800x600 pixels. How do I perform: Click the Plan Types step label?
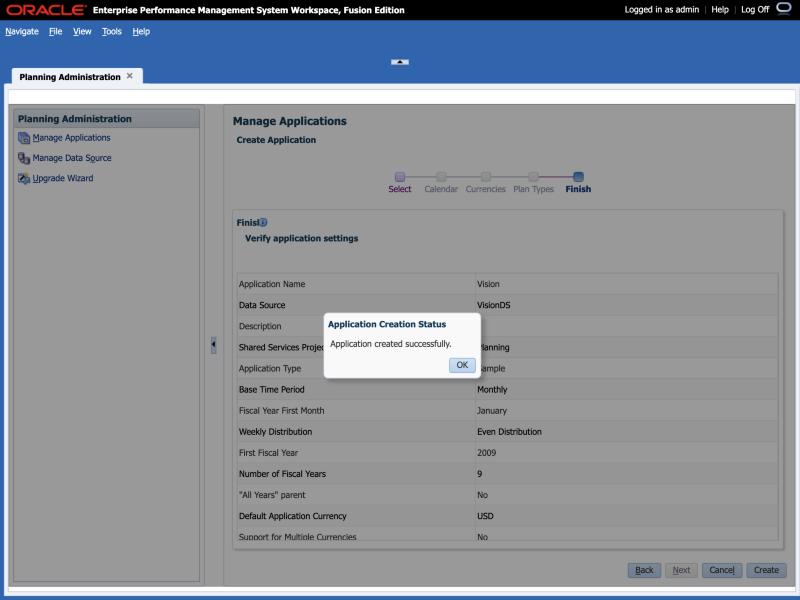click(x=533, y=189)
